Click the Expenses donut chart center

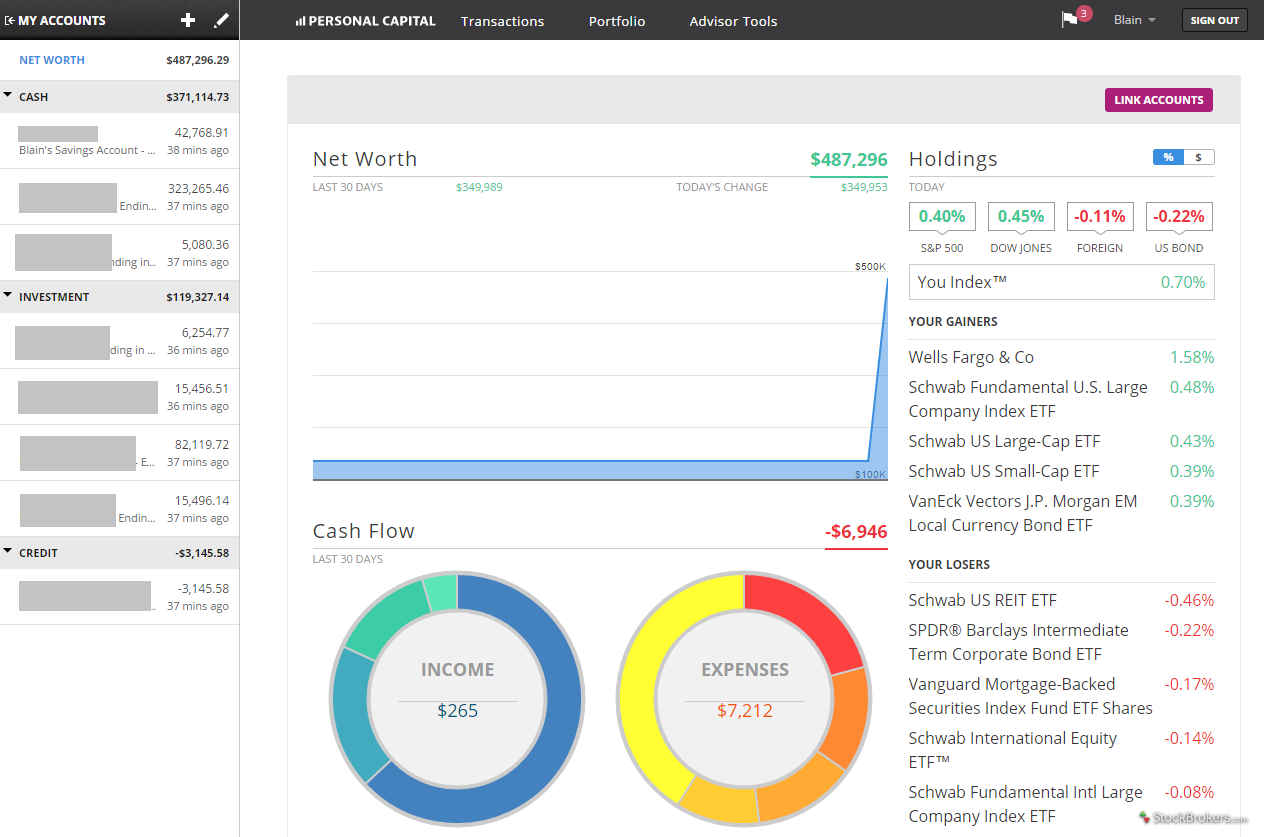pyautogui.click(x=744, y=698)
